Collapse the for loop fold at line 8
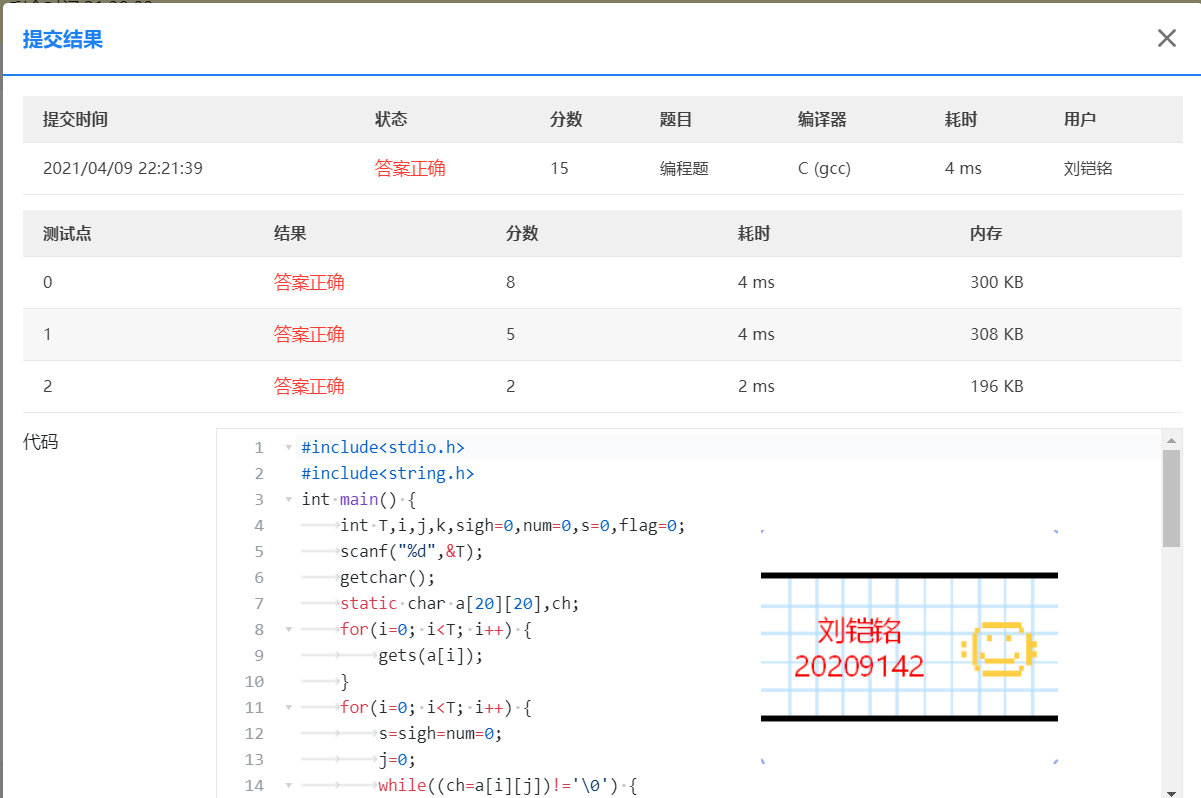Image resolution: width=1201 pixels, height=798 pixels. (x=289, y=630)
